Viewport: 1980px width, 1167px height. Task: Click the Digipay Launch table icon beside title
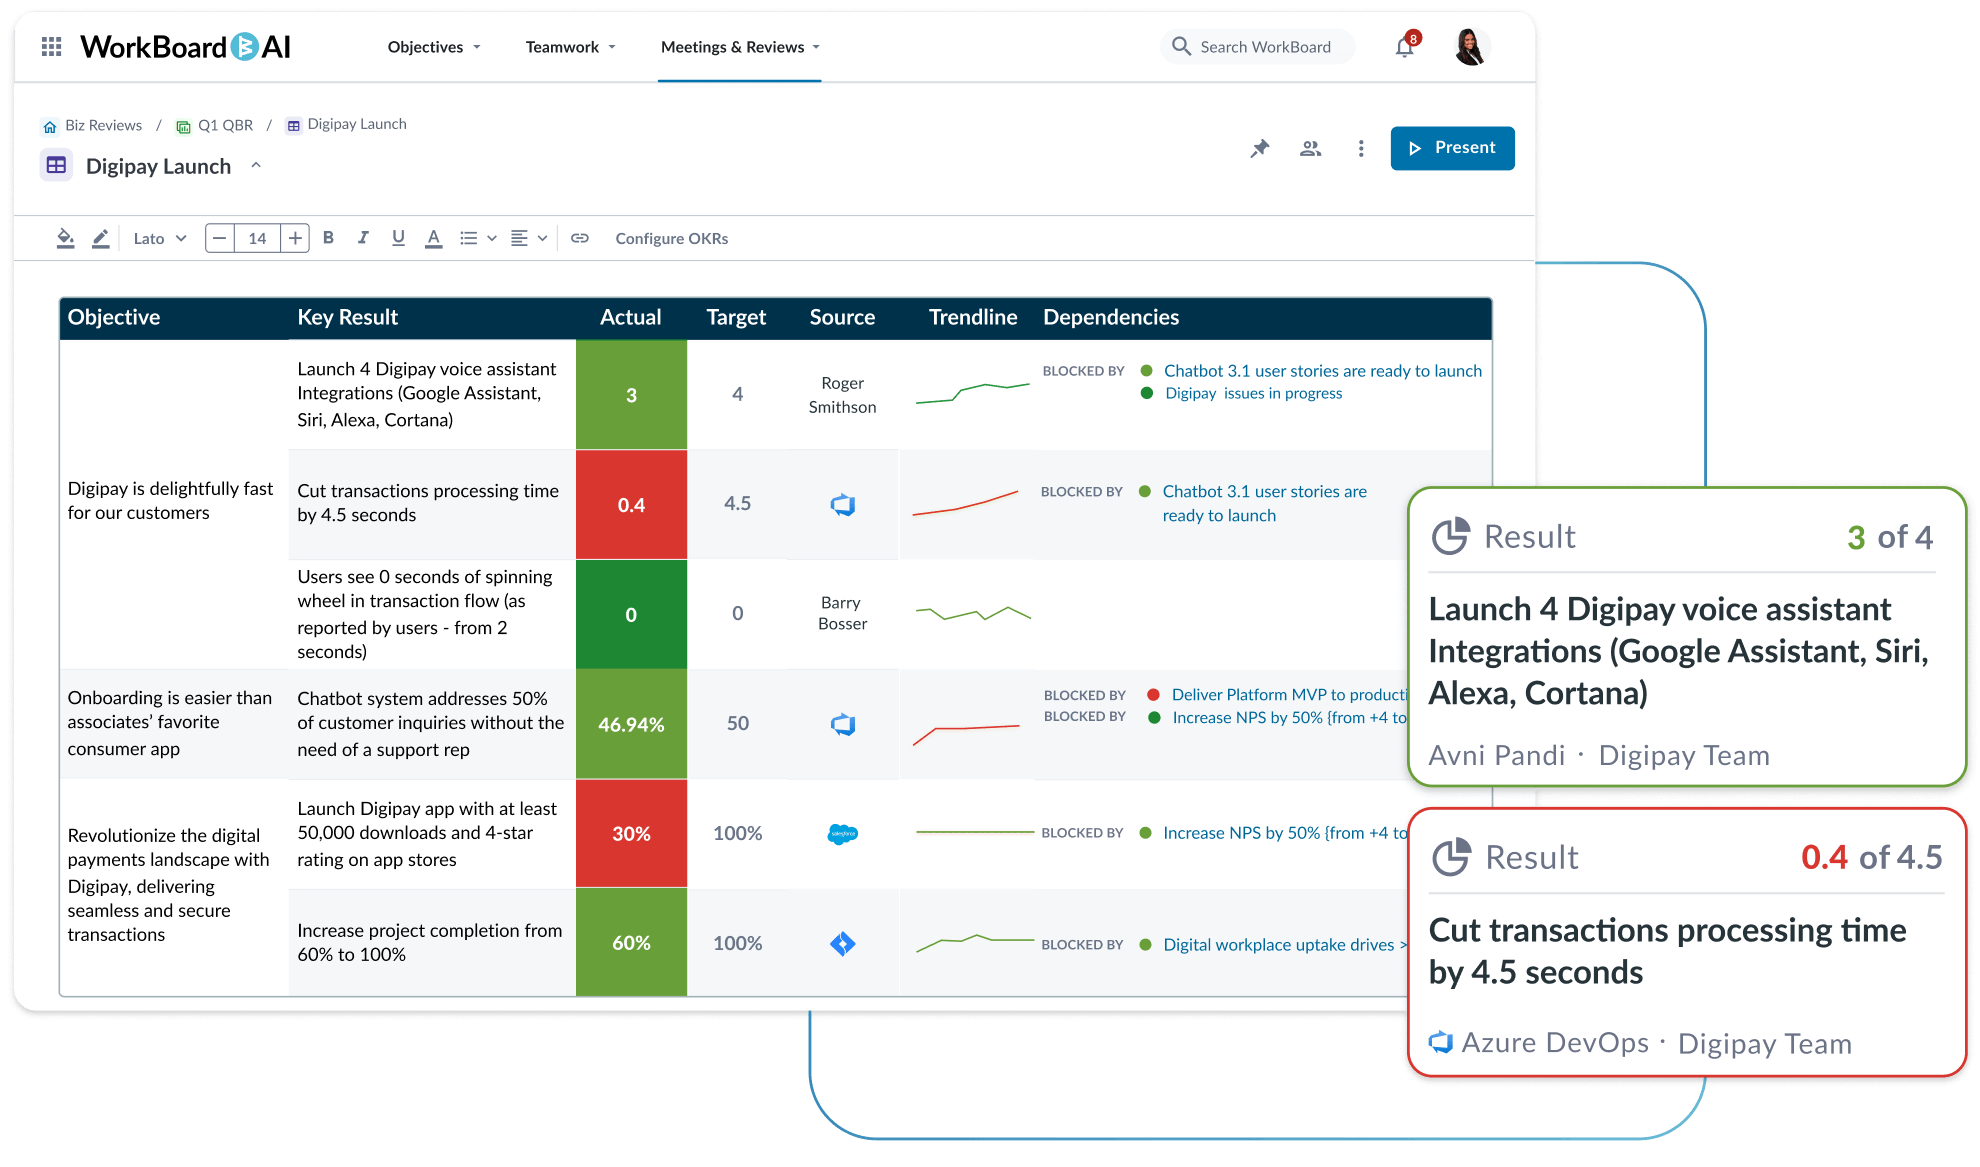[56, 165]
